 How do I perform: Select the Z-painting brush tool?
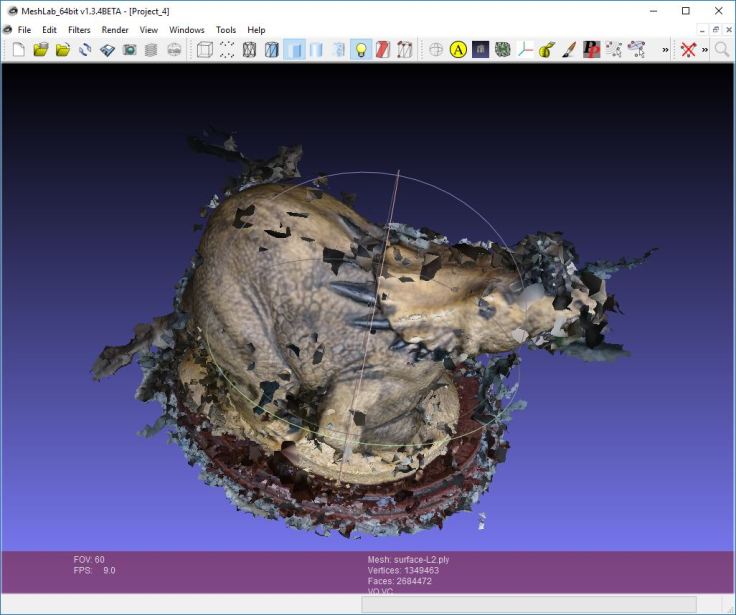tap(569, 49)
